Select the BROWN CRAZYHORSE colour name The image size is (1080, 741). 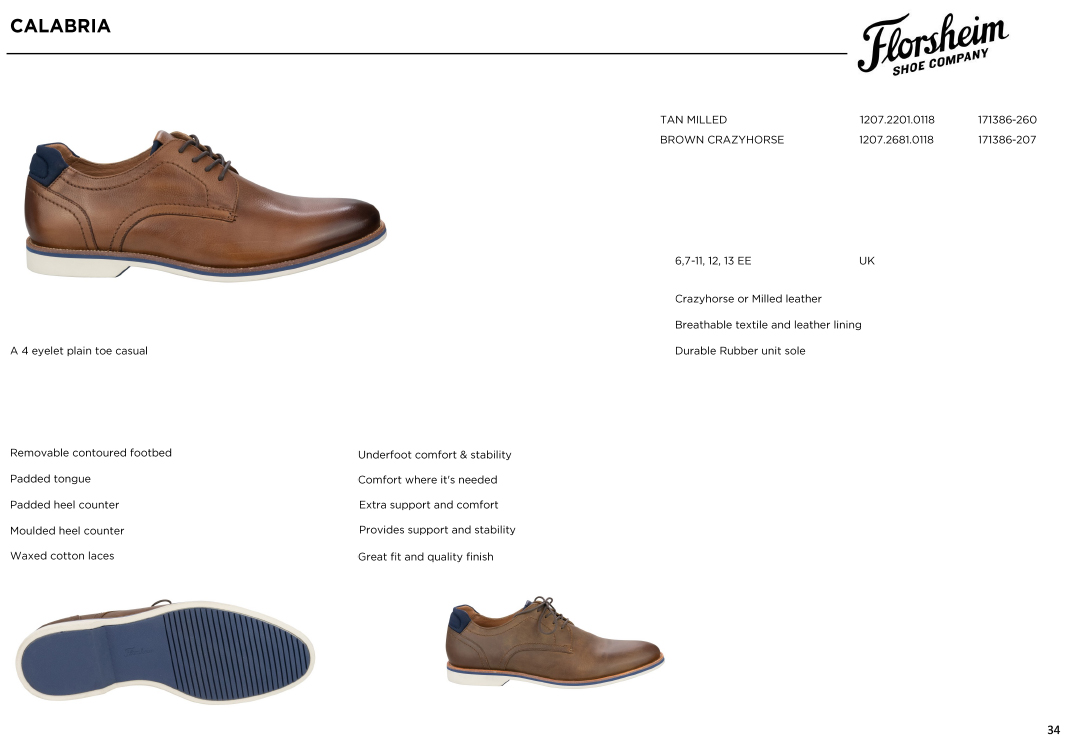click(x=722, y=140)
